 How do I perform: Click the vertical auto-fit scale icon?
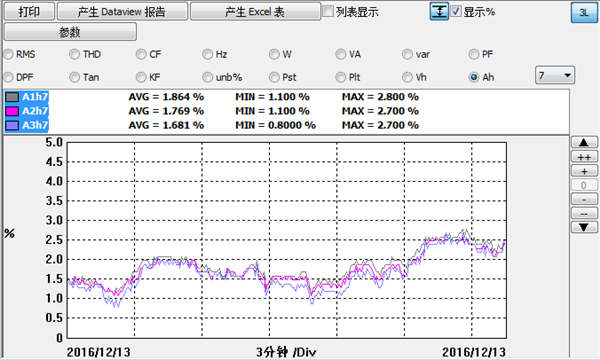pyautogui.click(x=439, y=11)
